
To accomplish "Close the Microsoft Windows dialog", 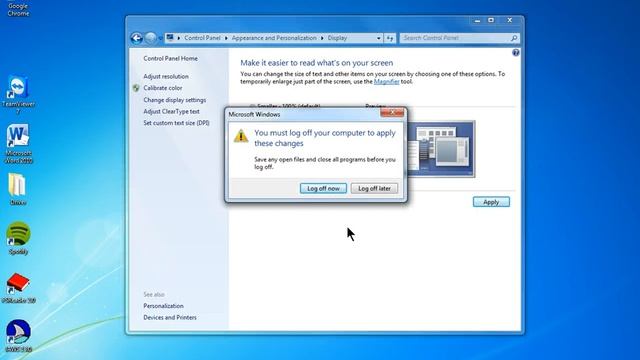I will click(392, 112).
